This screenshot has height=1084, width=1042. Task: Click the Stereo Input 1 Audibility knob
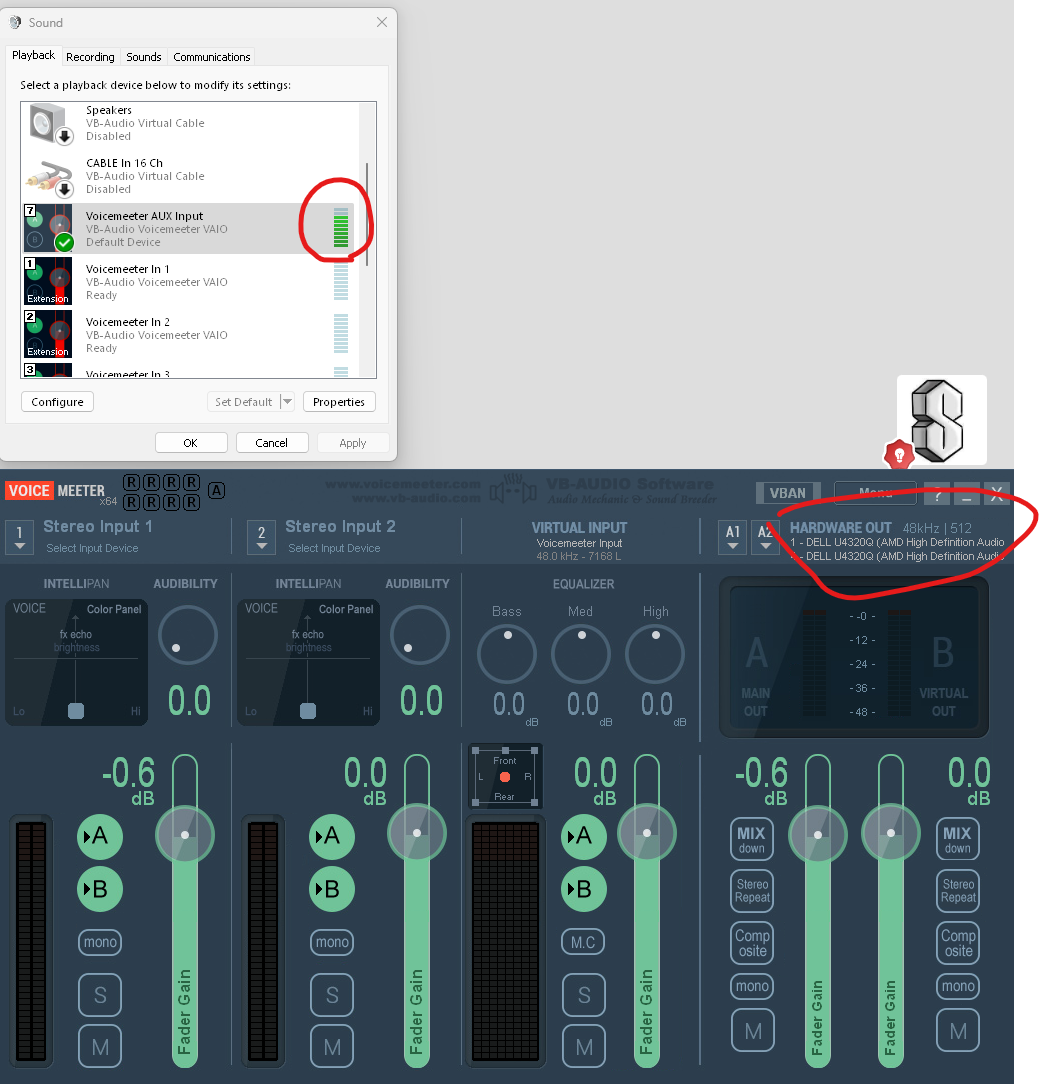(x=188, y=635)
